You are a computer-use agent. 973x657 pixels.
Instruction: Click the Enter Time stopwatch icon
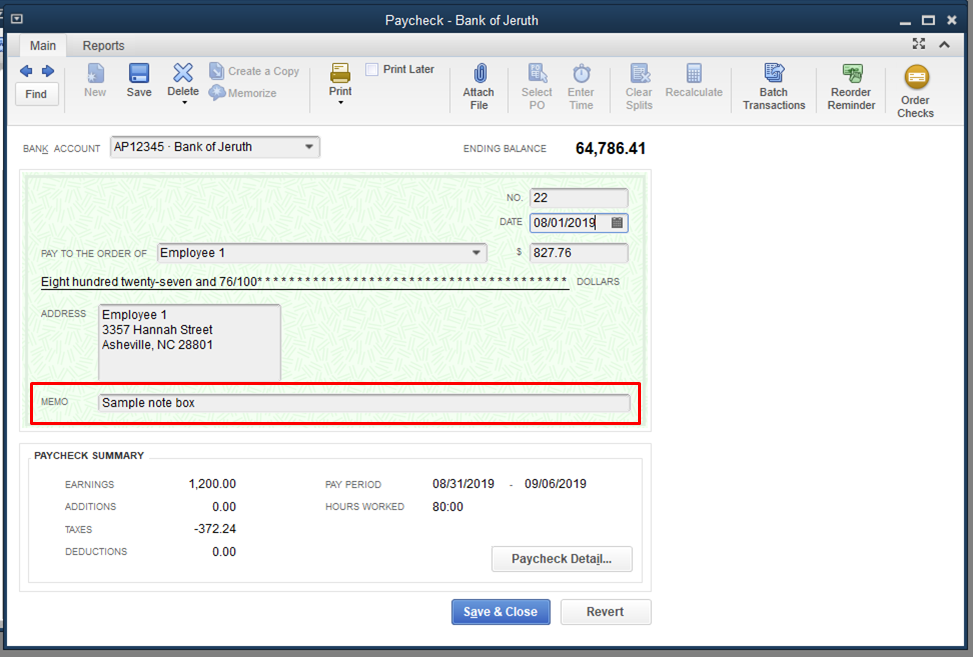coord(581,74)
